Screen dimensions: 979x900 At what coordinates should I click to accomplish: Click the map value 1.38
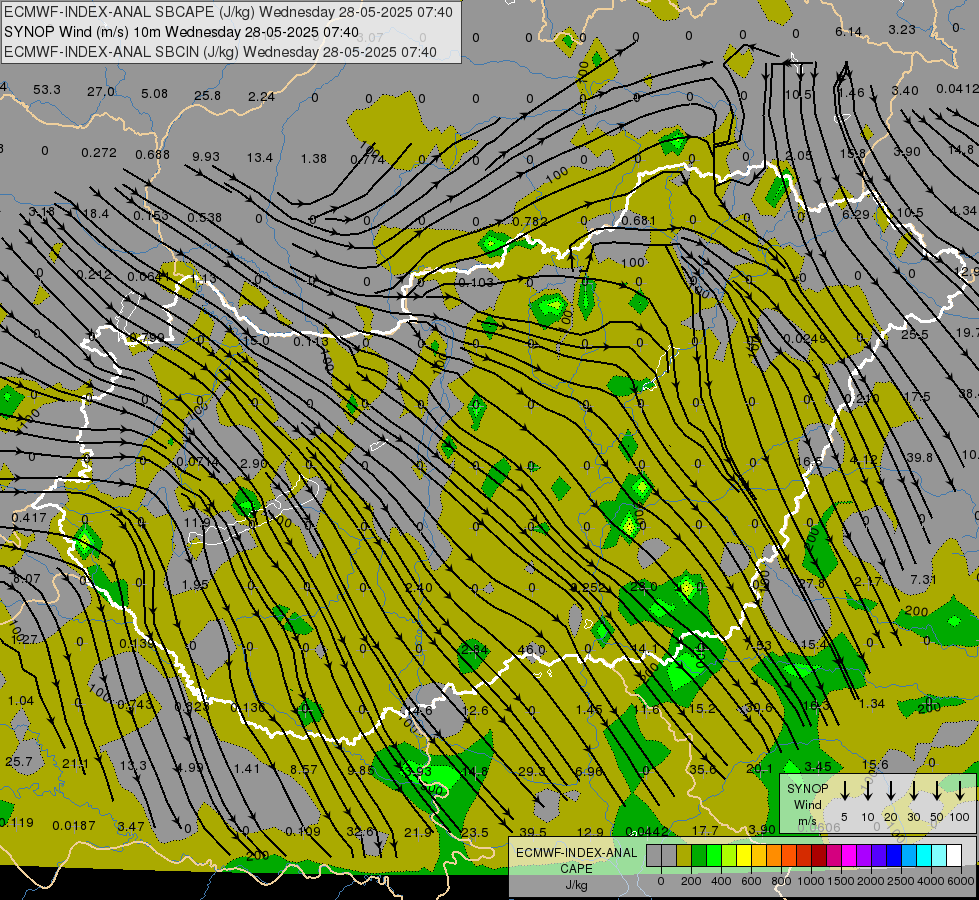313,159
